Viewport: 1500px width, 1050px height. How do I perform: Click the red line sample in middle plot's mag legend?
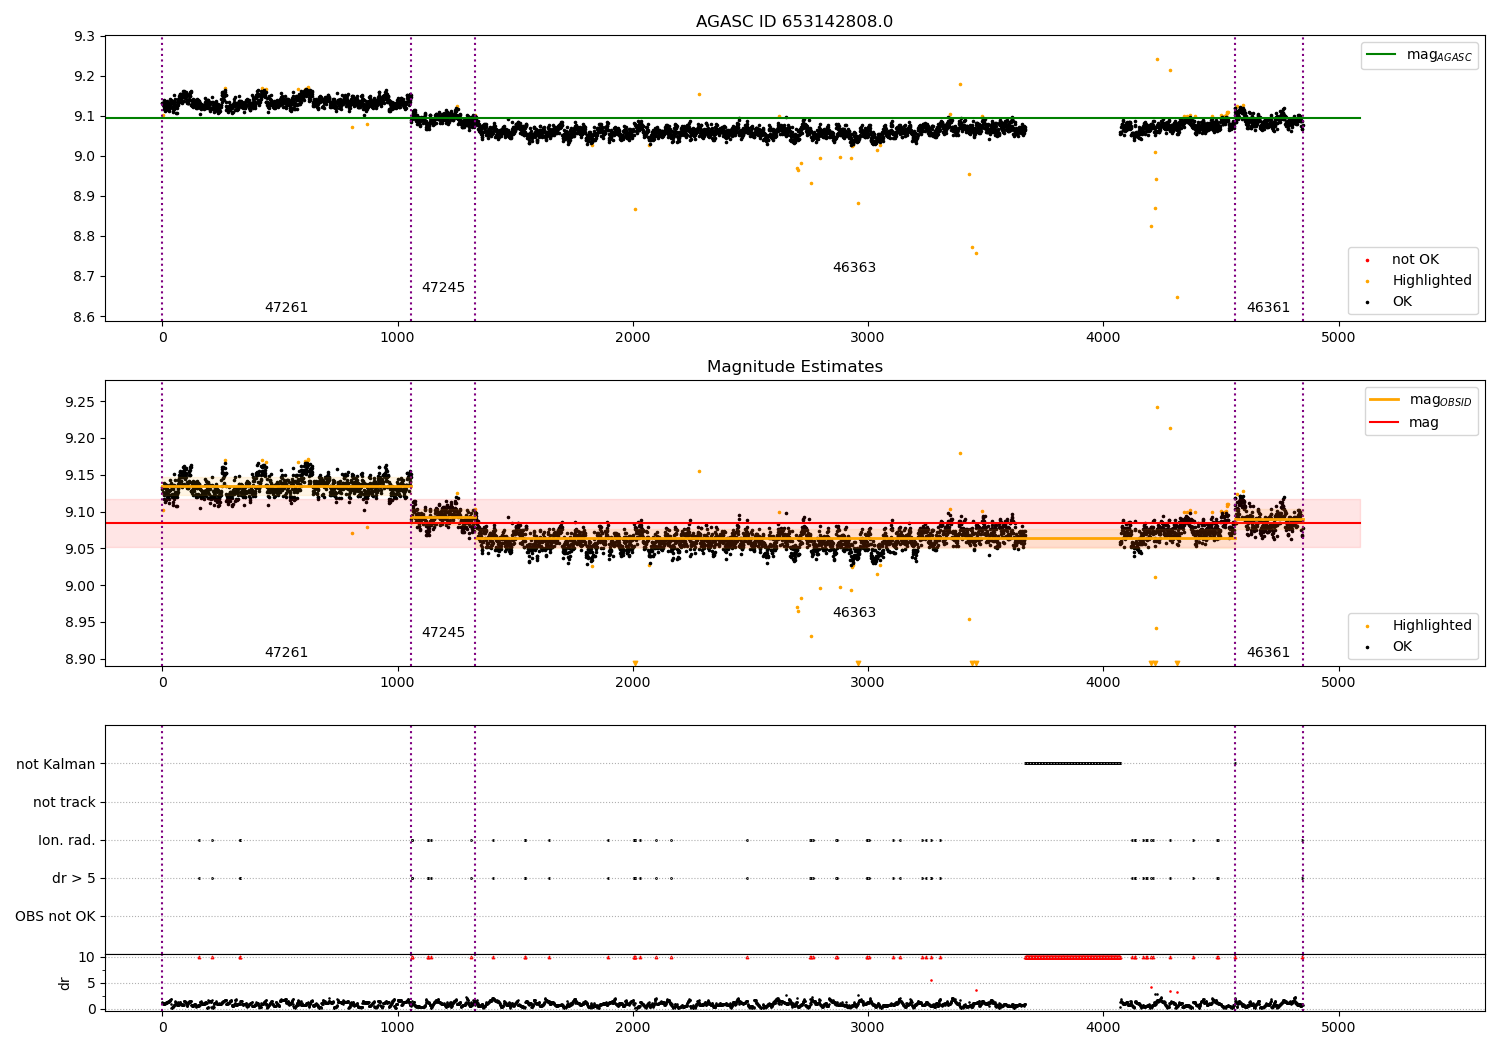[x=1384, y=423]
